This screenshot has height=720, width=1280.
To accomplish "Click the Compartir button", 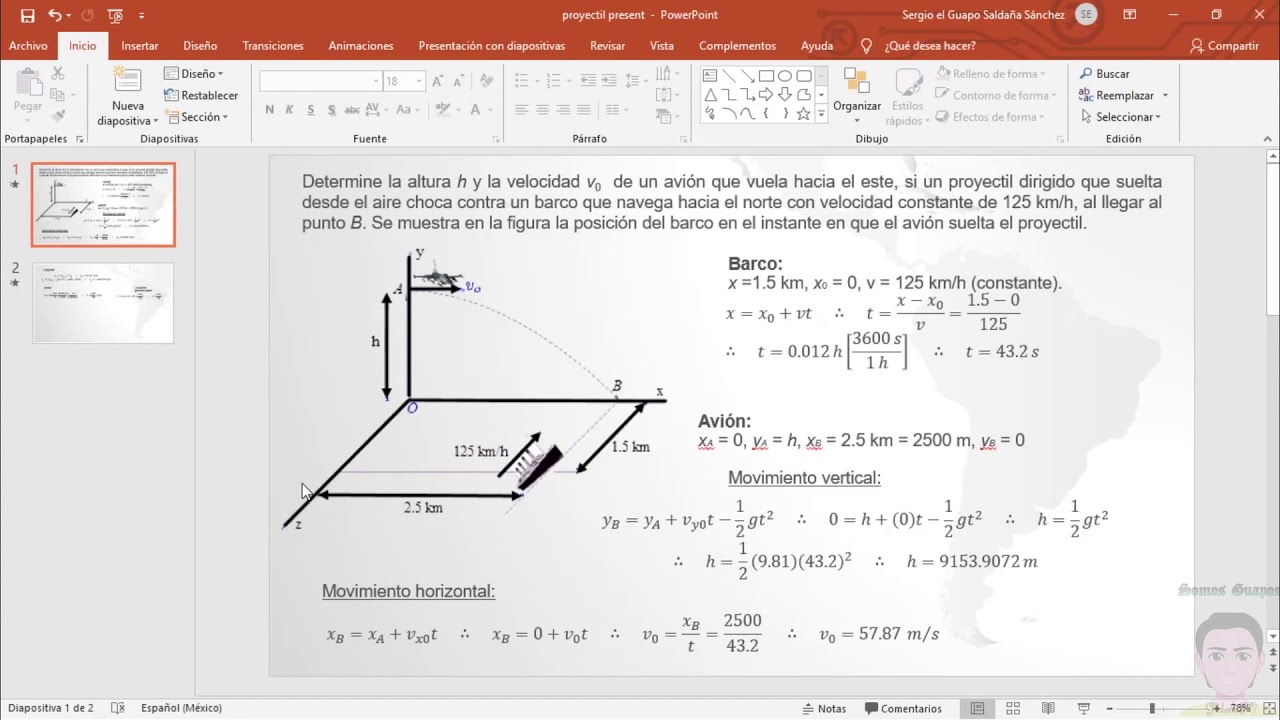I will coord(1224,46).
